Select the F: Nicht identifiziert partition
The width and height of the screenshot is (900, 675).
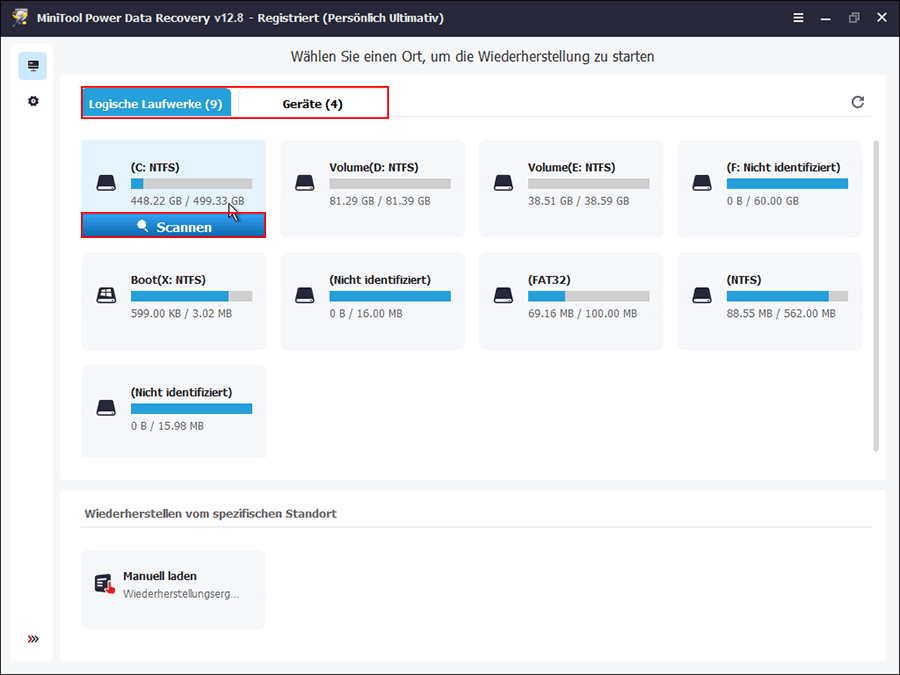pyautogui.click(x=769, y=189)
